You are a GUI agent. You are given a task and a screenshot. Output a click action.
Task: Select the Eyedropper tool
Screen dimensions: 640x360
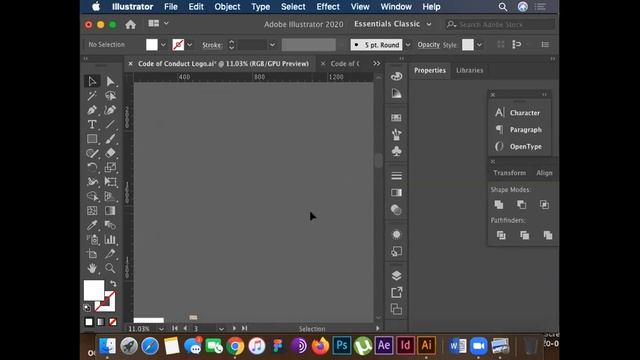point(92,225)
